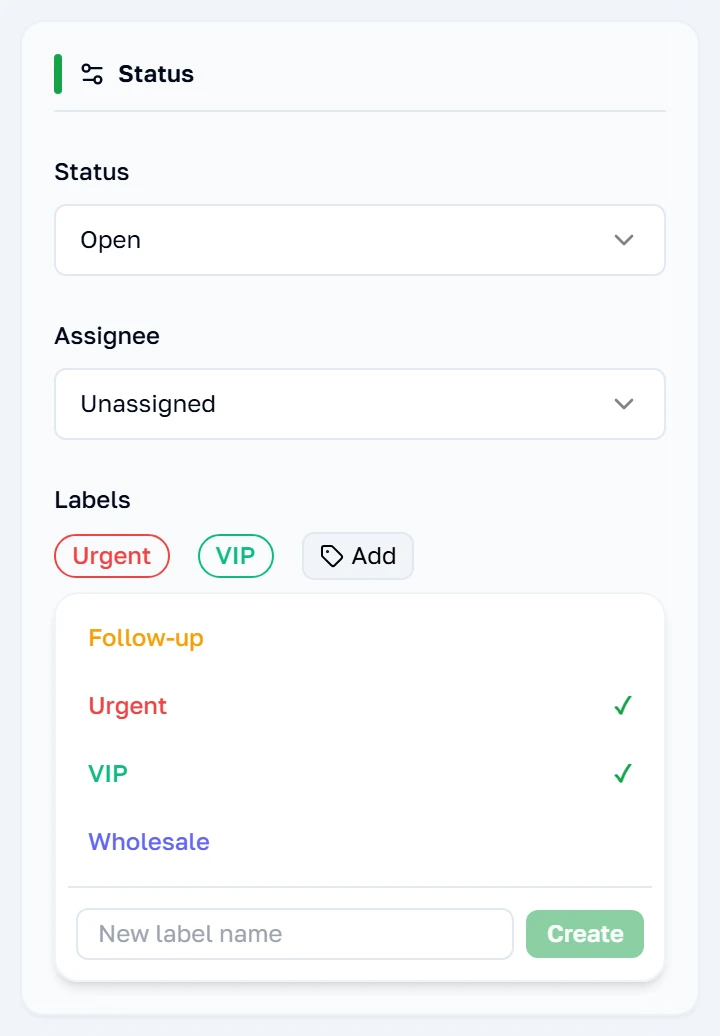Expand the Assignee dropdown showing Unassigned
Screen dimensions: 720x1036
pos(360,404)
